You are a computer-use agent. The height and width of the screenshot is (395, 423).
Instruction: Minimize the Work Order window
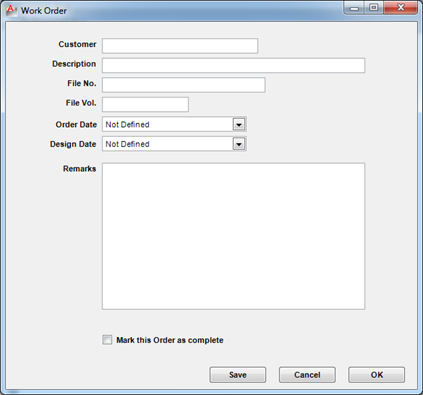[354, 8]
